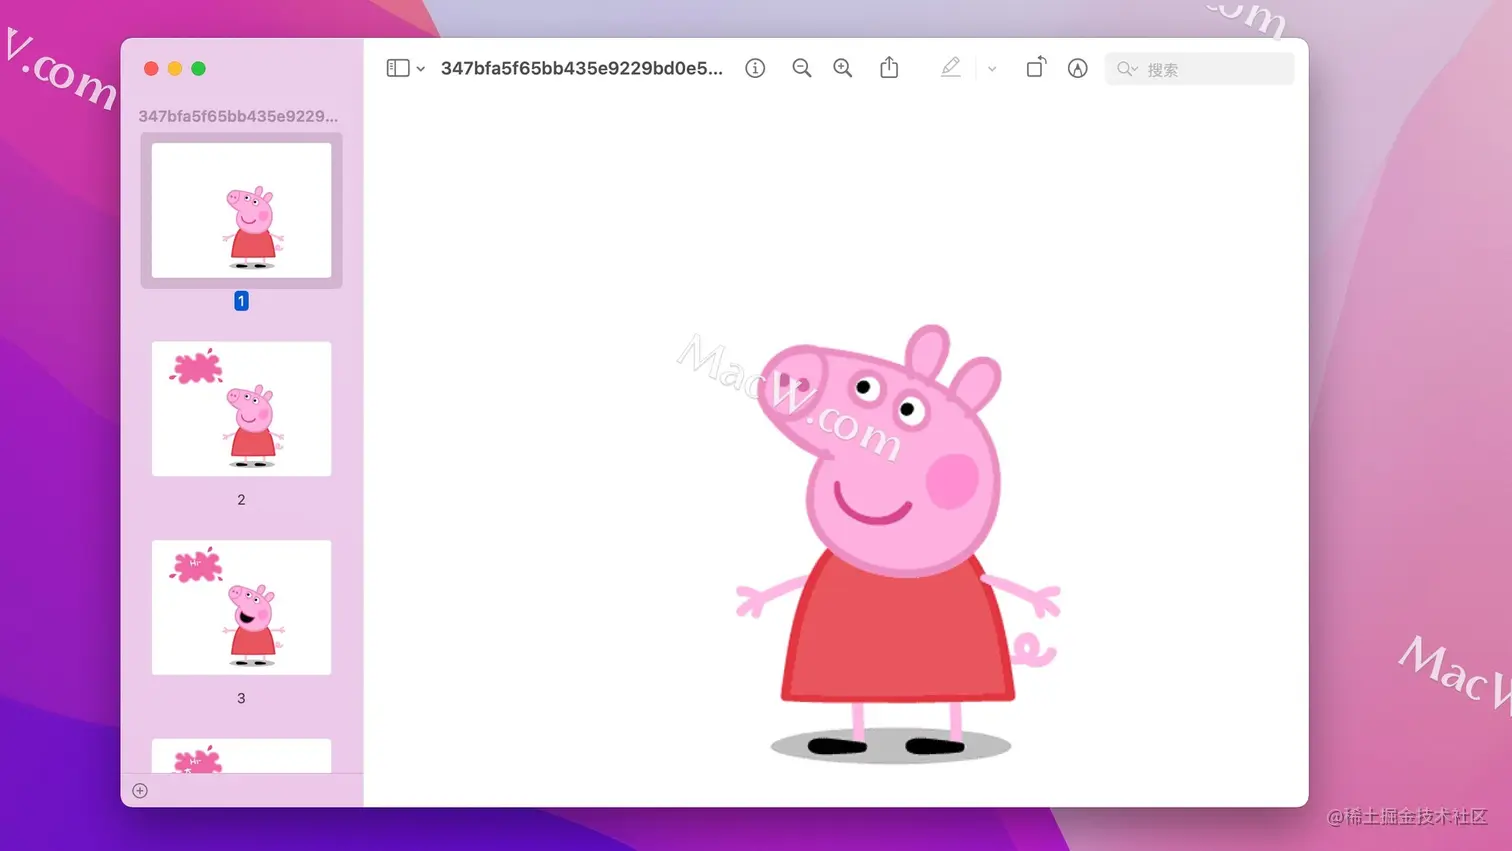The height and width of the screenshot is (851, 1512).
Task: Show the Markup toolbar
Action: [x=1077, y=68]
